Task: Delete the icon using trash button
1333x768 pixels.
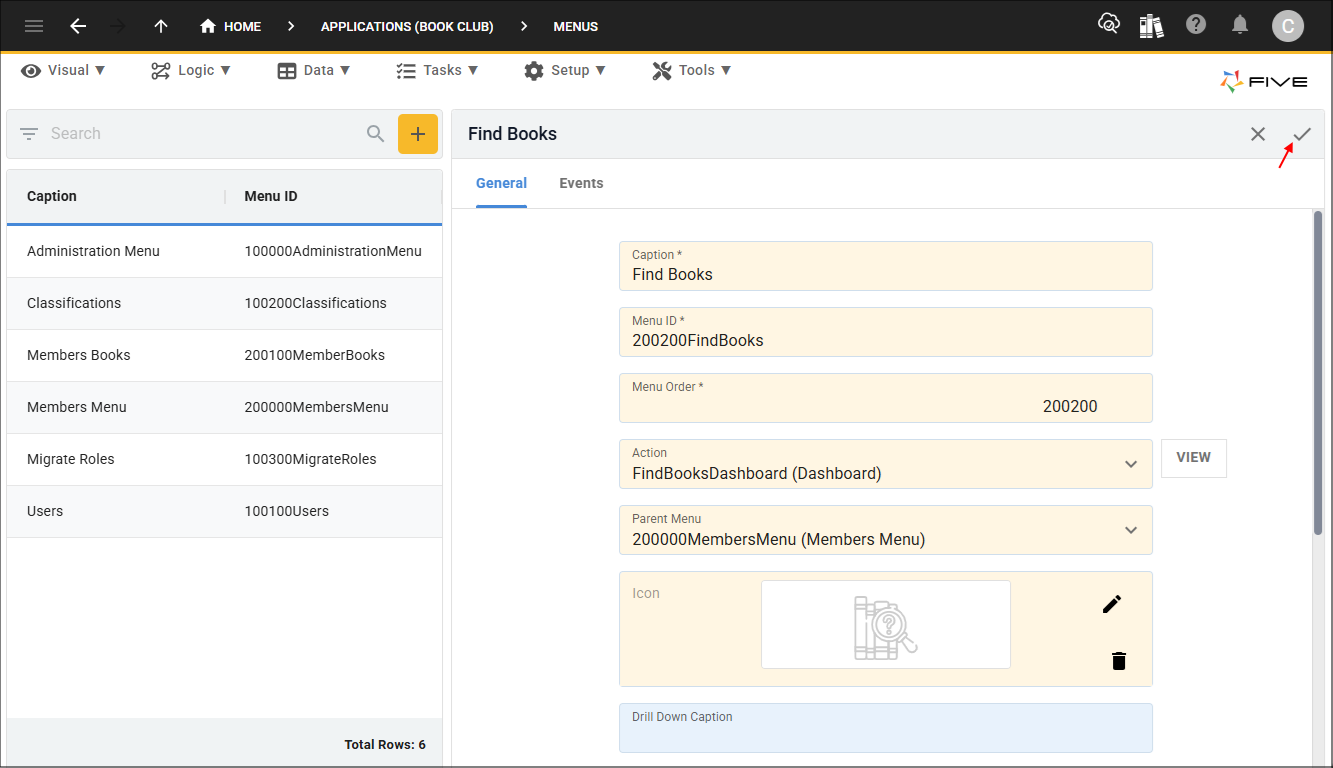Action: pos(1119,661)
